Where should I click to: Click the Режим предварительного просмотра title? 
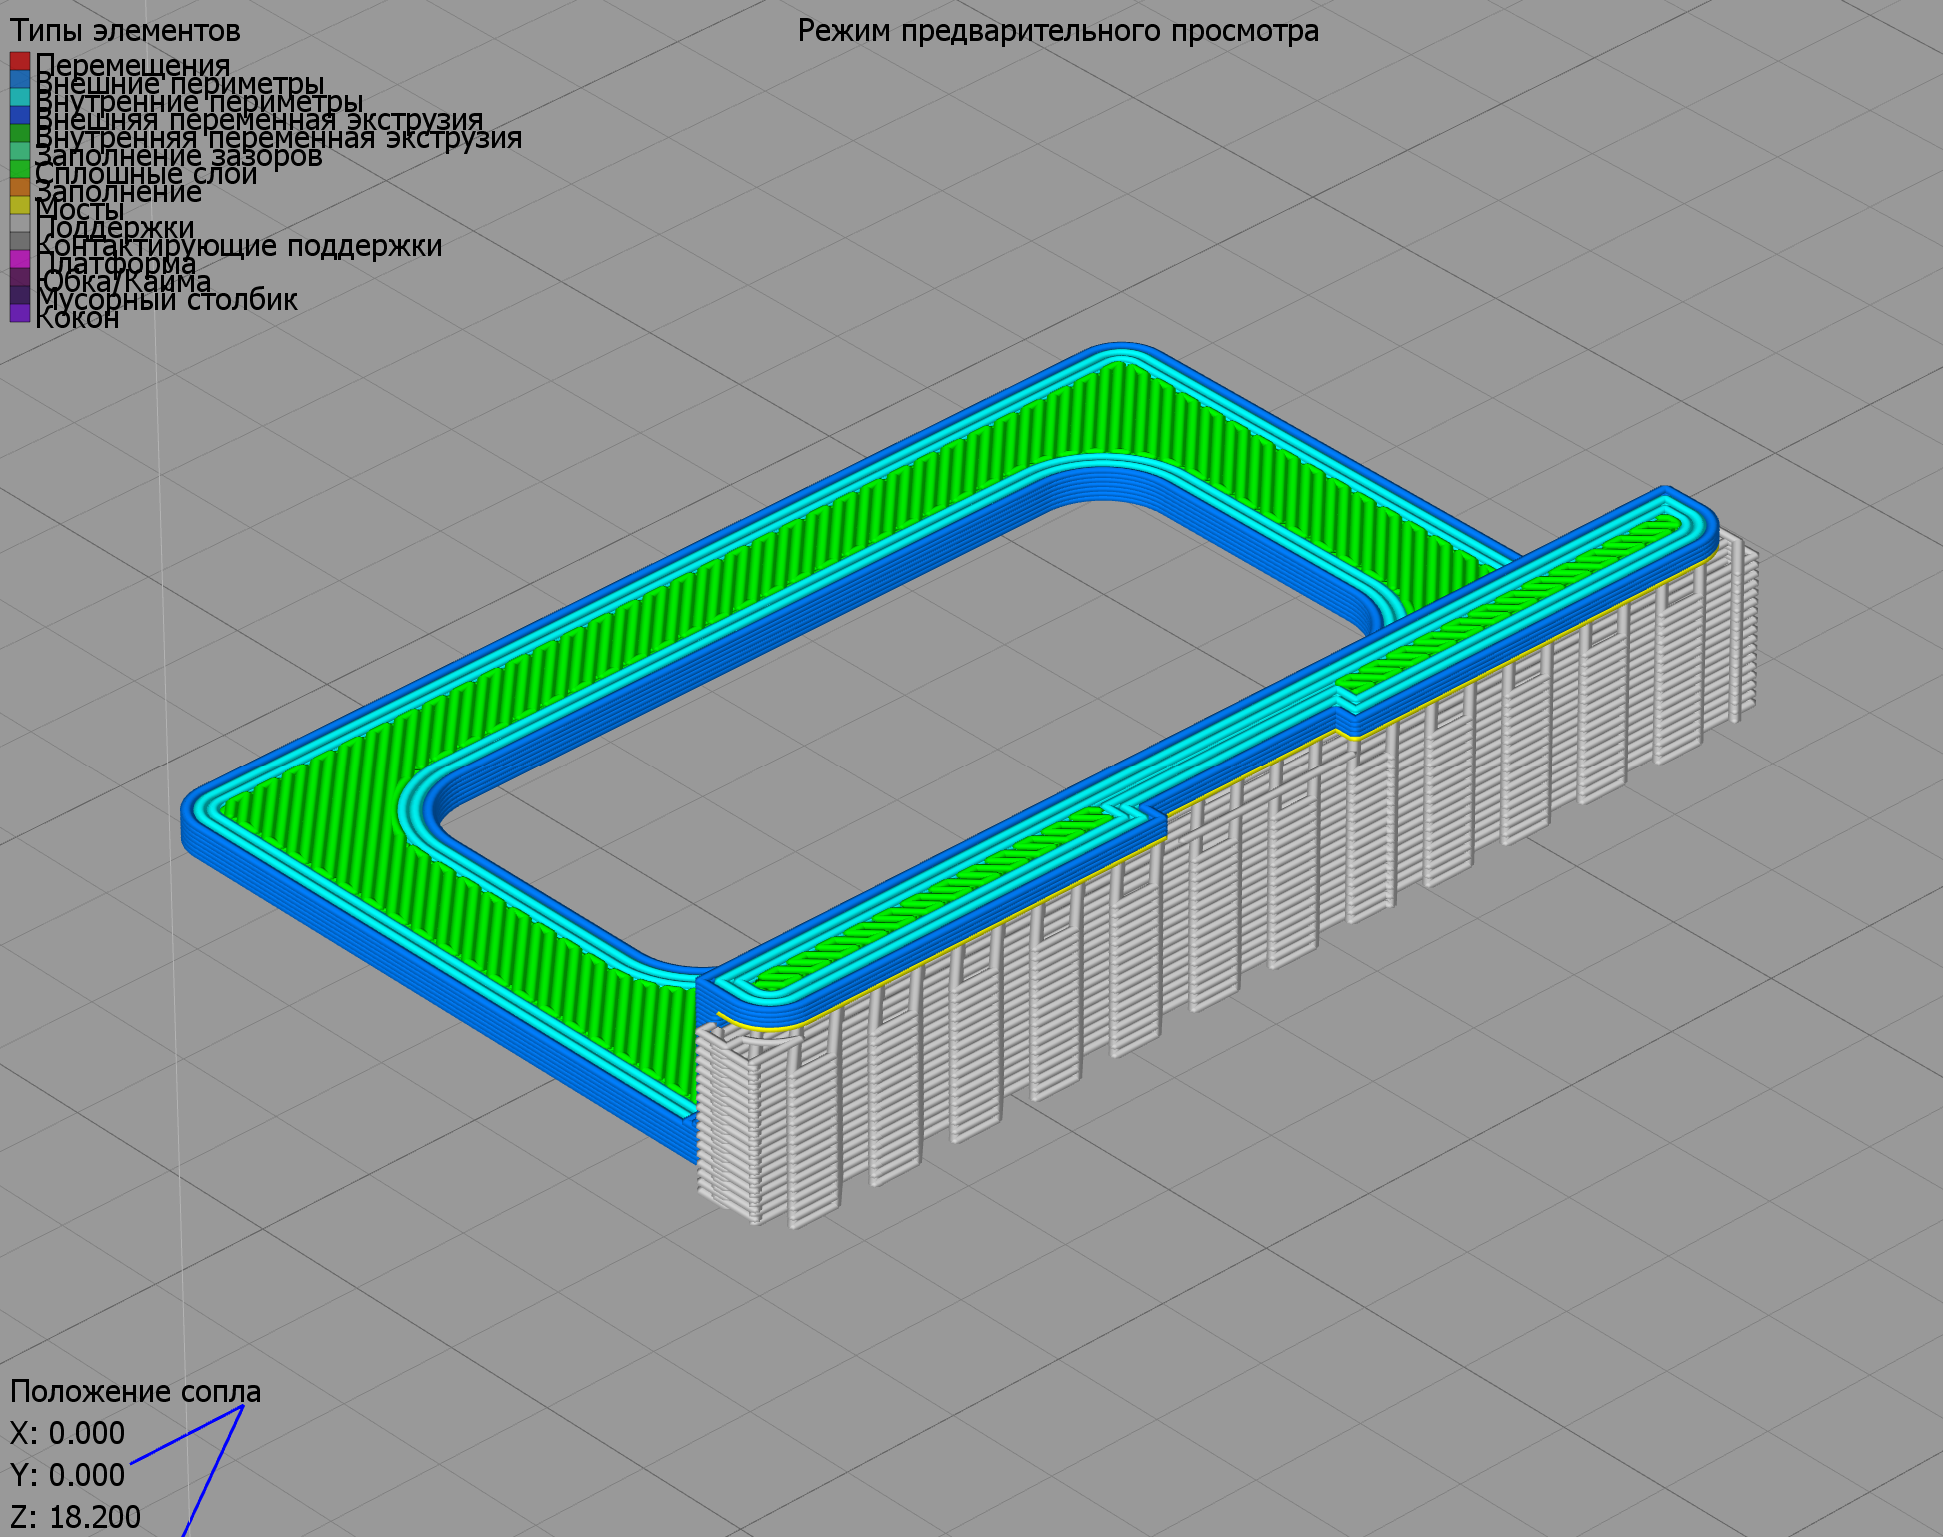pyautogui.click(x=1058, y=31)
